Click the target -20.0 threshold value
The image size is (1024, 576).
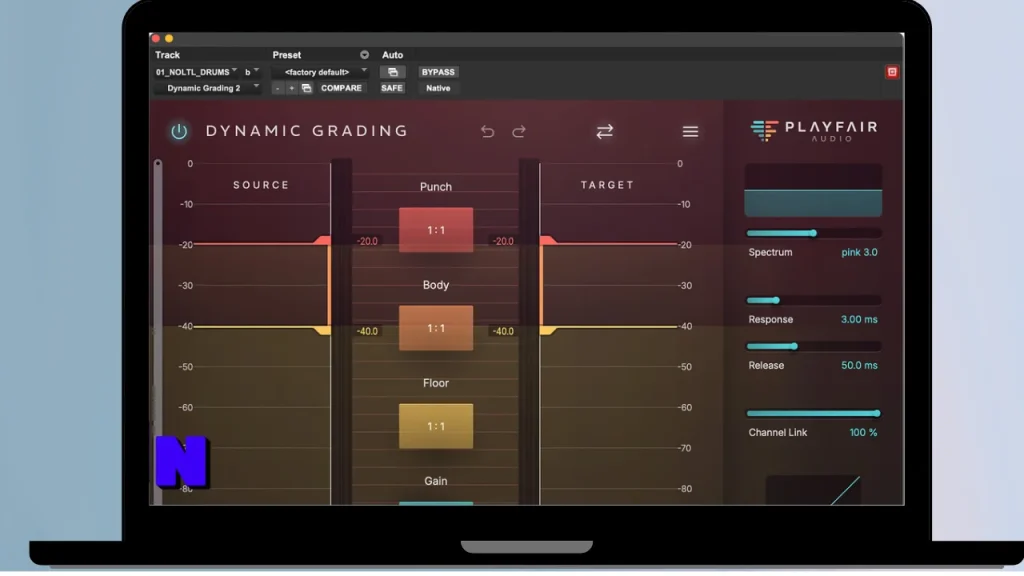[503, 241]
